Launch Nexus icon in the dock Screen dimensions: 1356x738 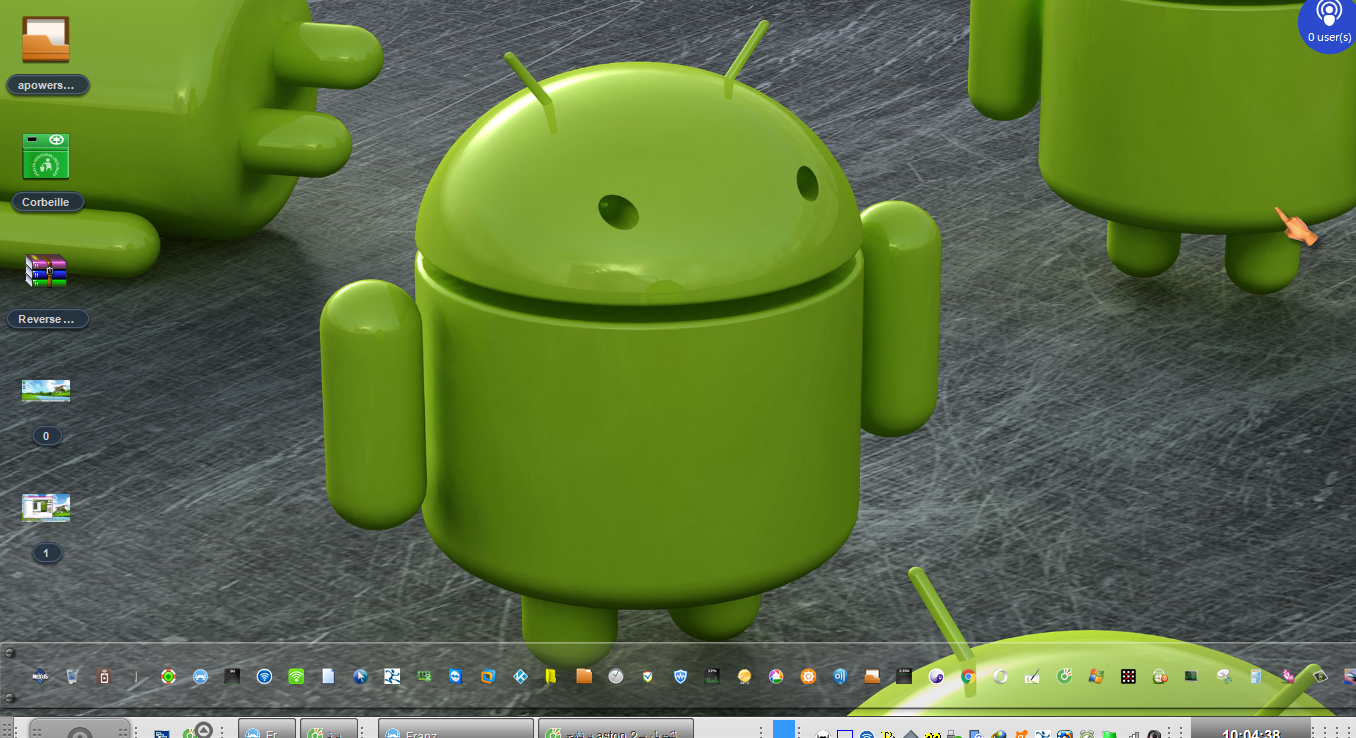tap(40, 676)
